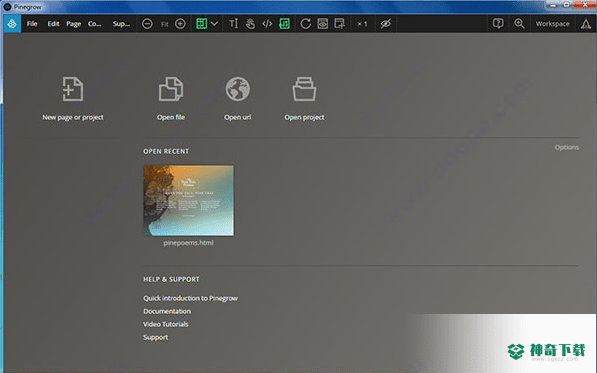Click the add page view icon
The image size is (597, 373).
(x=339, y=24)
